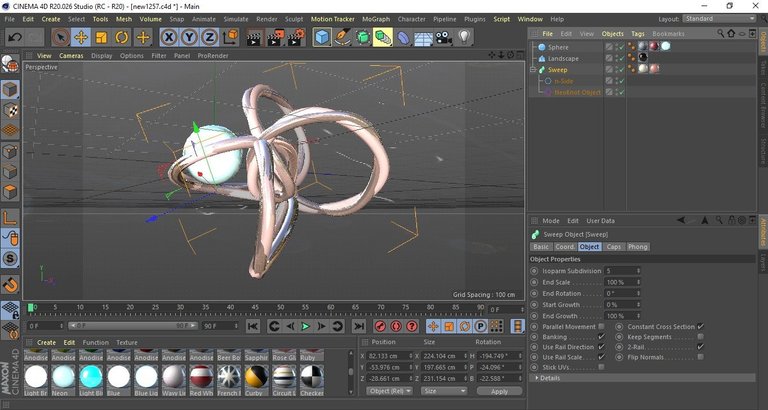Viewport: 768px width, 410px height.
Task: Click the Apply button in Coordinates
Action: click(499, 391)
